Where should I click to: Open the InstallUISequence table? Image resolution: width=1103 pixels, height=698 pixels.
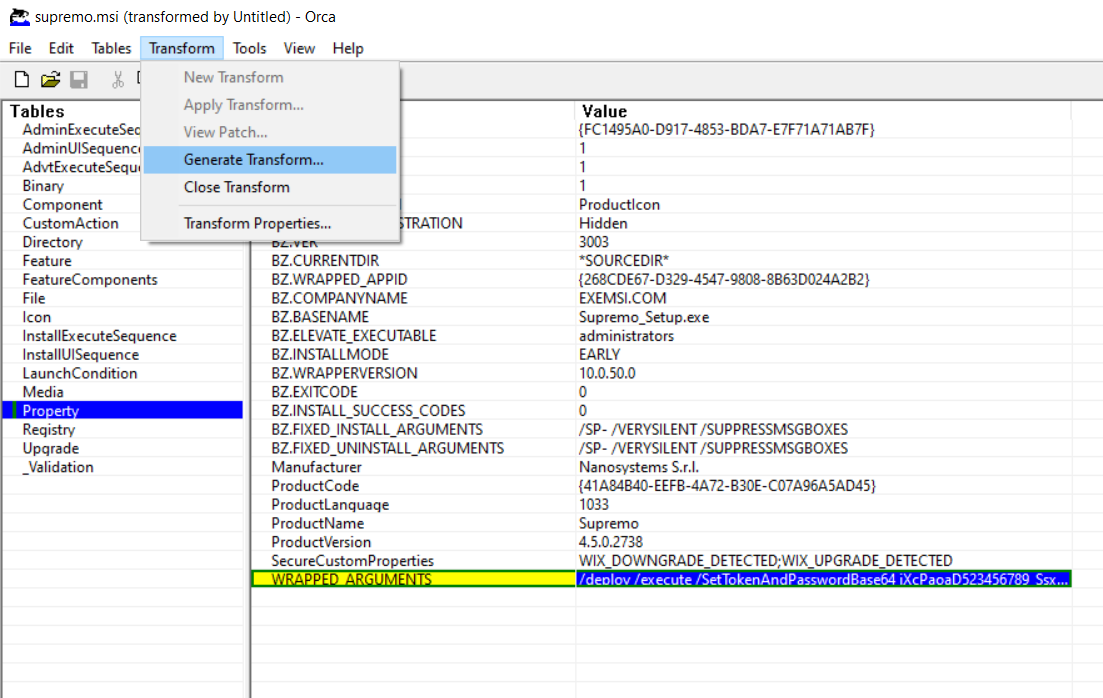click(x=81, y=355)
